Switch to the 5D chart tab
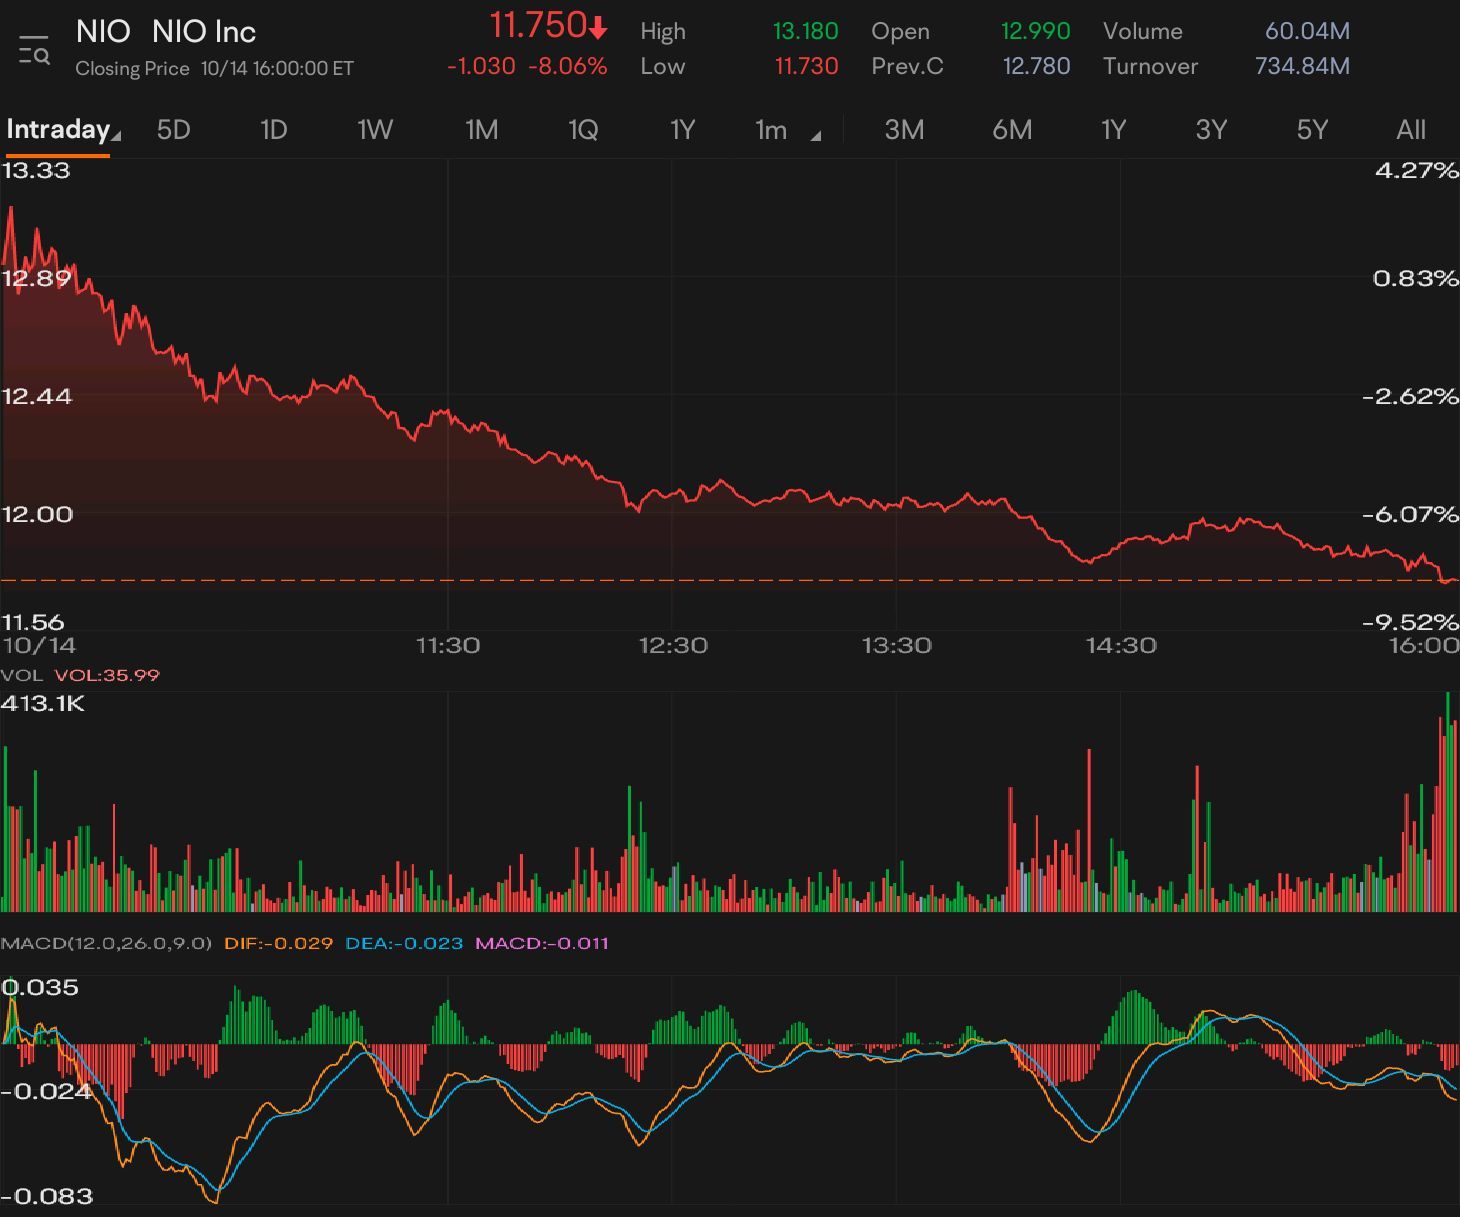This screenshot has height=1217, width=1460. coord(173,130)
